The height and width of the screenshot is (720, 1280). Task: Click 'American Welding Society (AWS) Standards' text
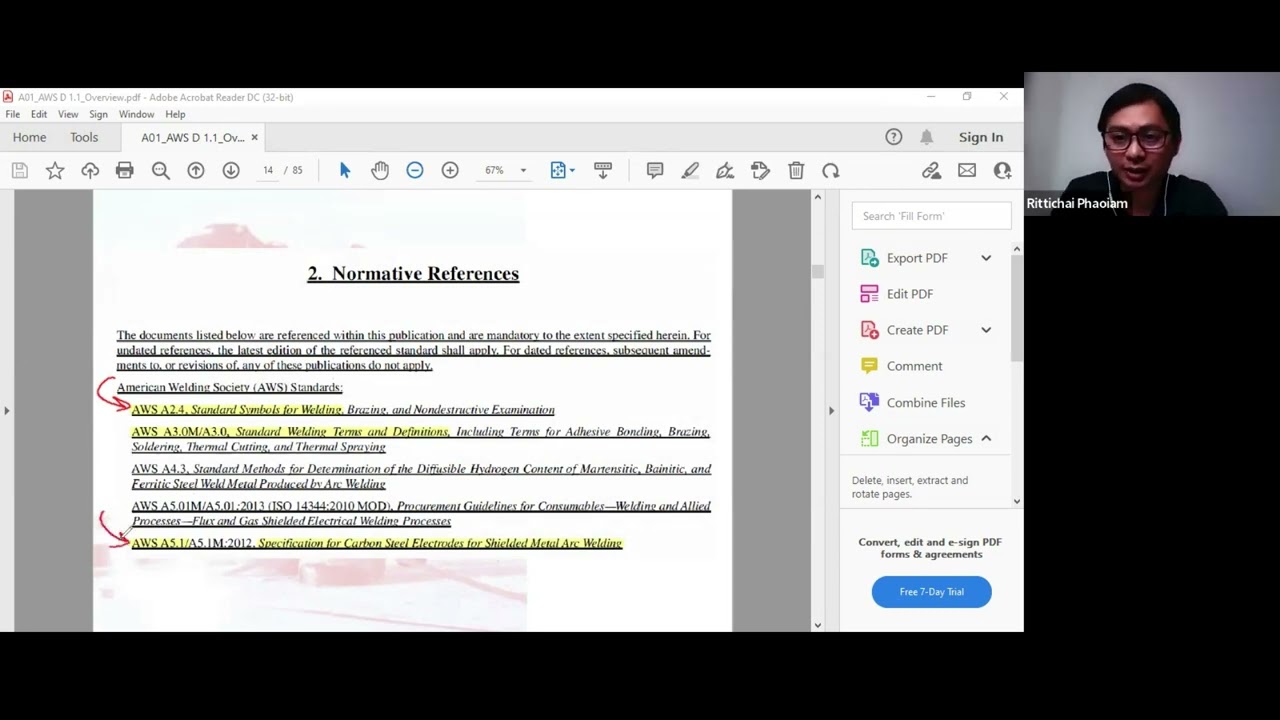229,388
